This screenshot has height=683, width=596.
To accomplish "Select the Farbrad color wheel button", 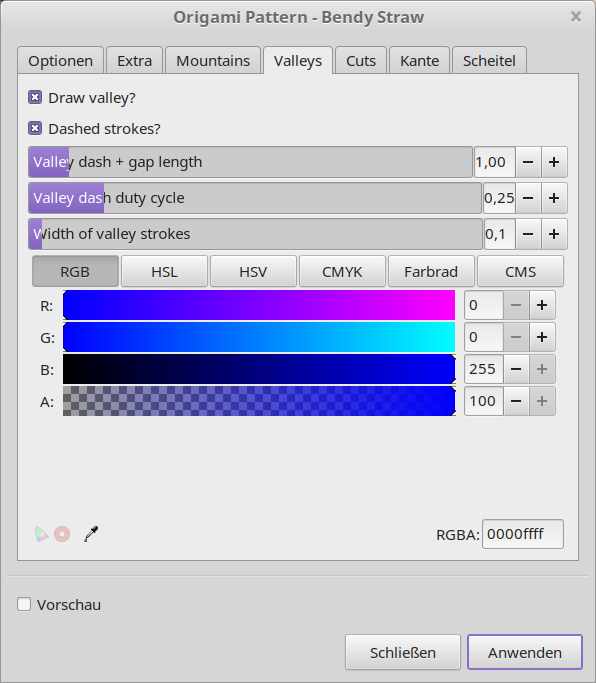I will [x=431, y=271].
